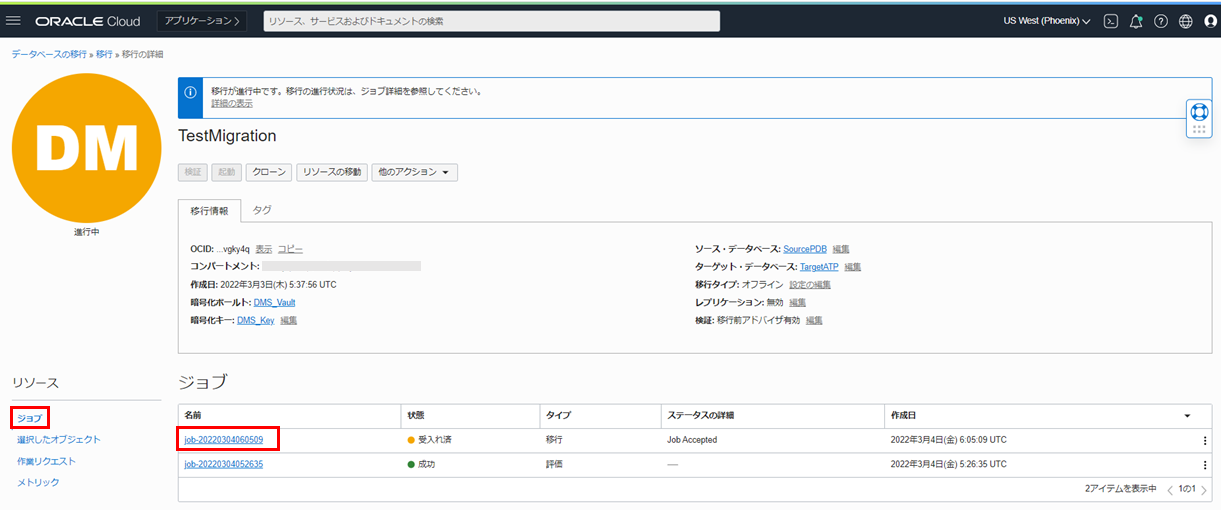Click the help question mark icon
Viewport: 1221px width, 510px height.
[1161, 21]
